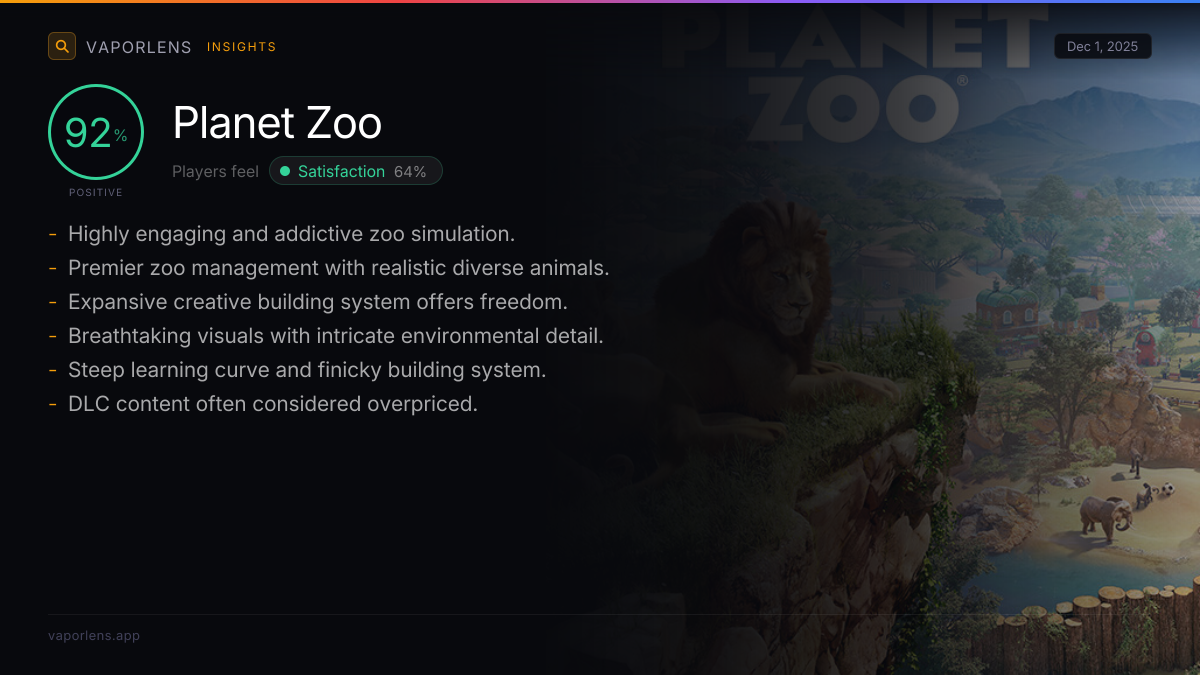Open the vaporlens.app link in the footer

(94, 635)
